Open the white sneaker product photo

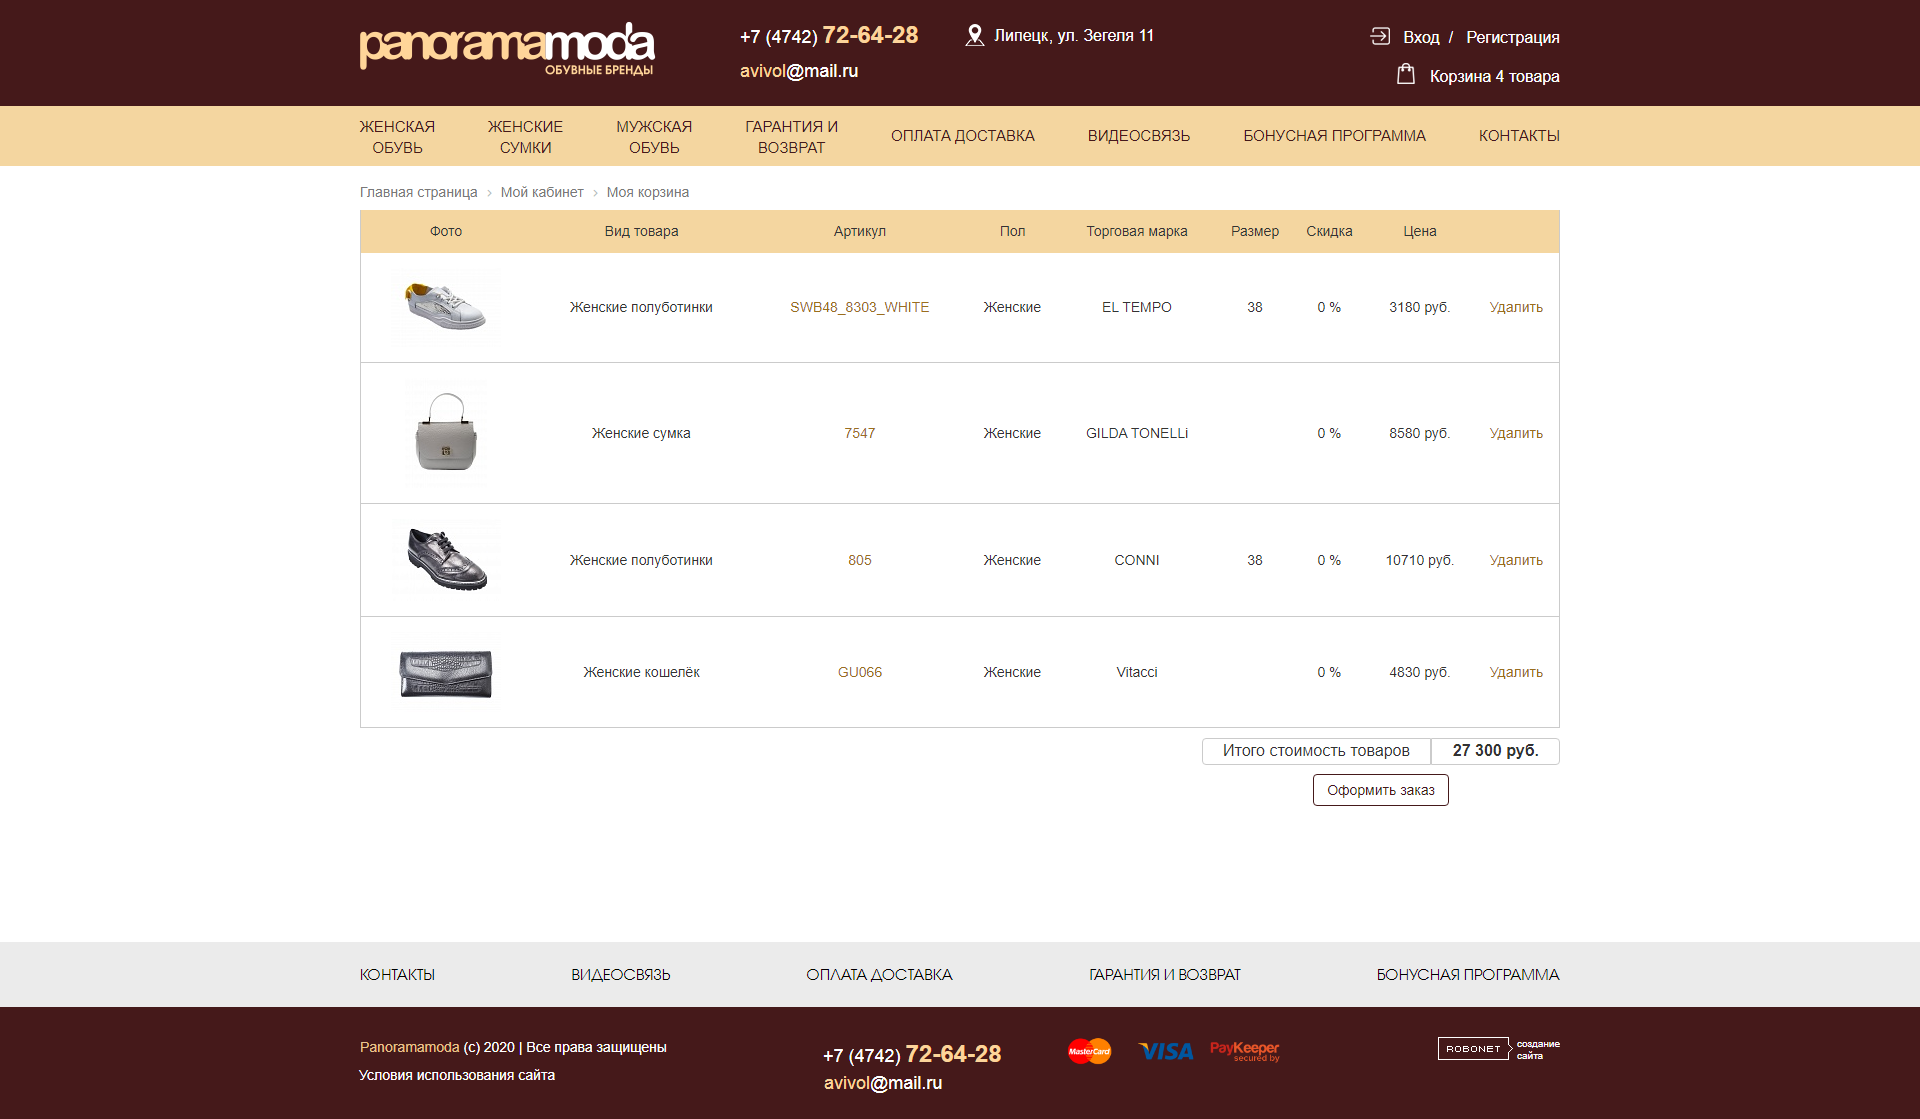pos(446,307)
